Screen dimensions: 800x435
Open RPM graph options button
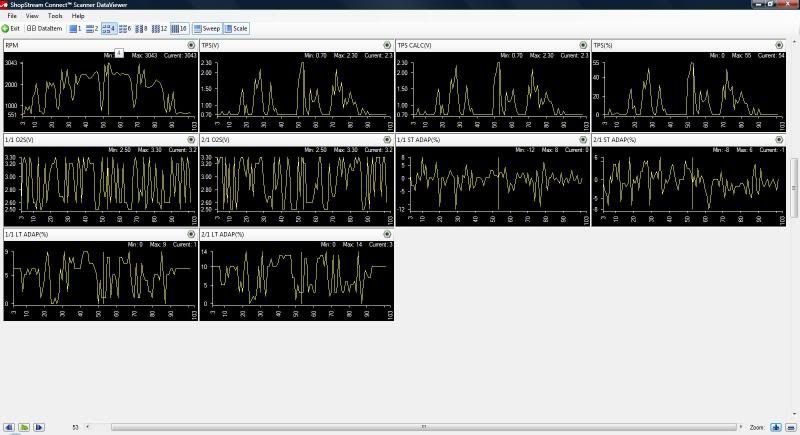point(191,45)
